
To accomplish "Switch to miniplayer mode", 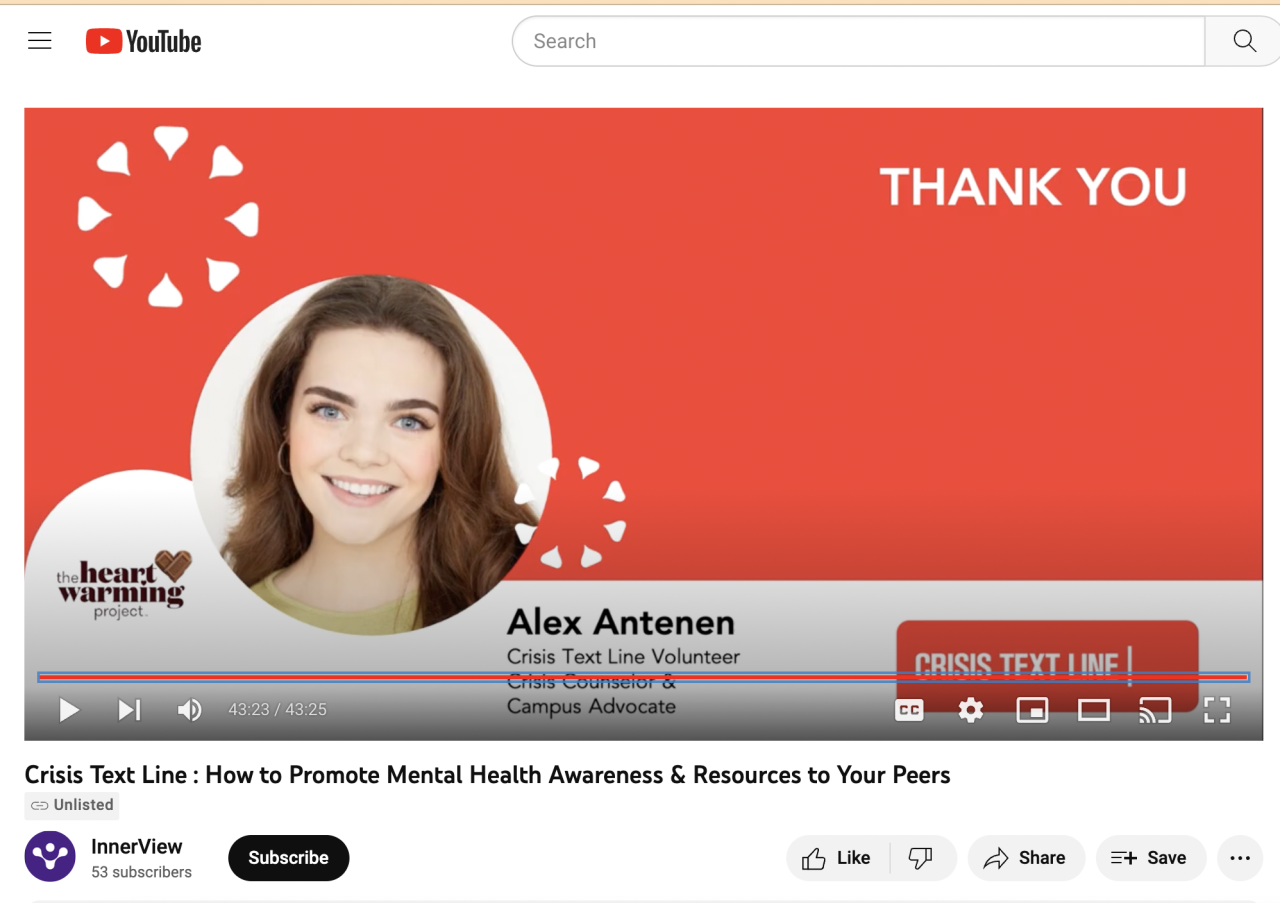I will pyautogui.click(x=1032, y=710).
